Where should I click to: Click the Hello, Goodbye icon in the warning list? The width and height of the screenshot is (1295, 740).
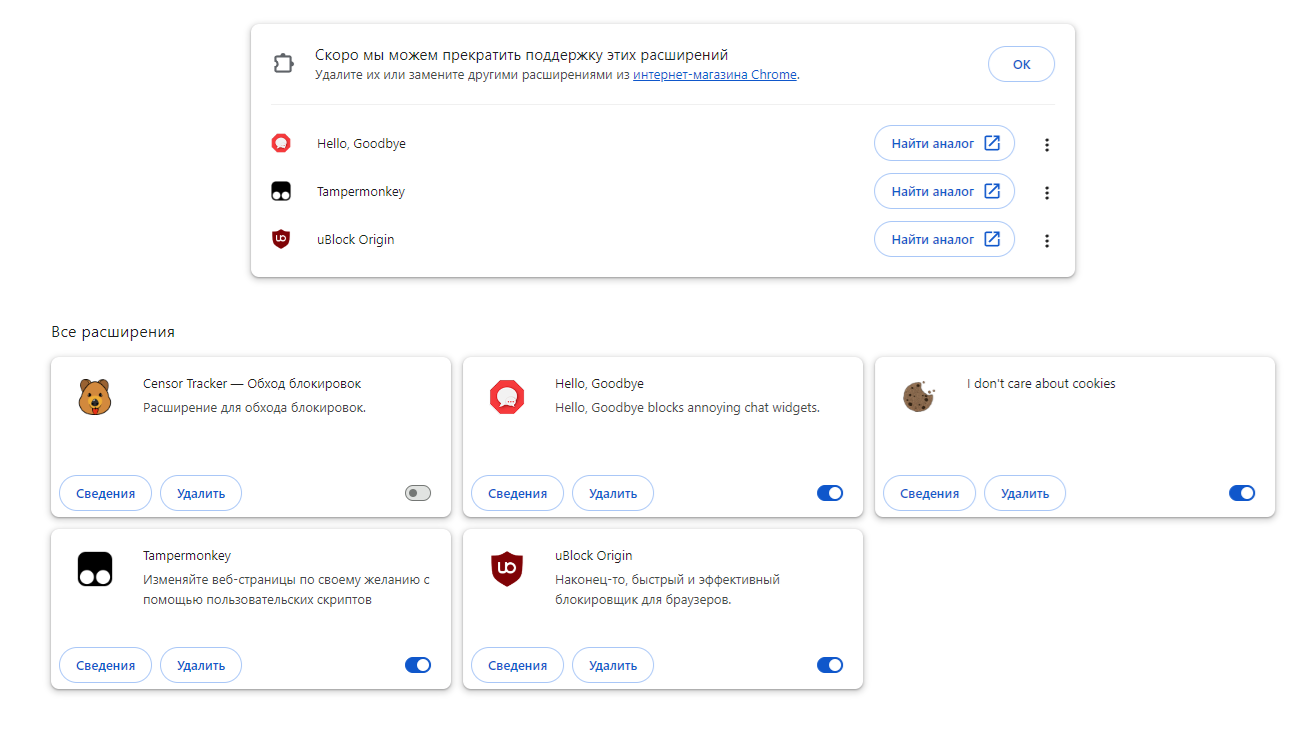click(x=281, y=143)
